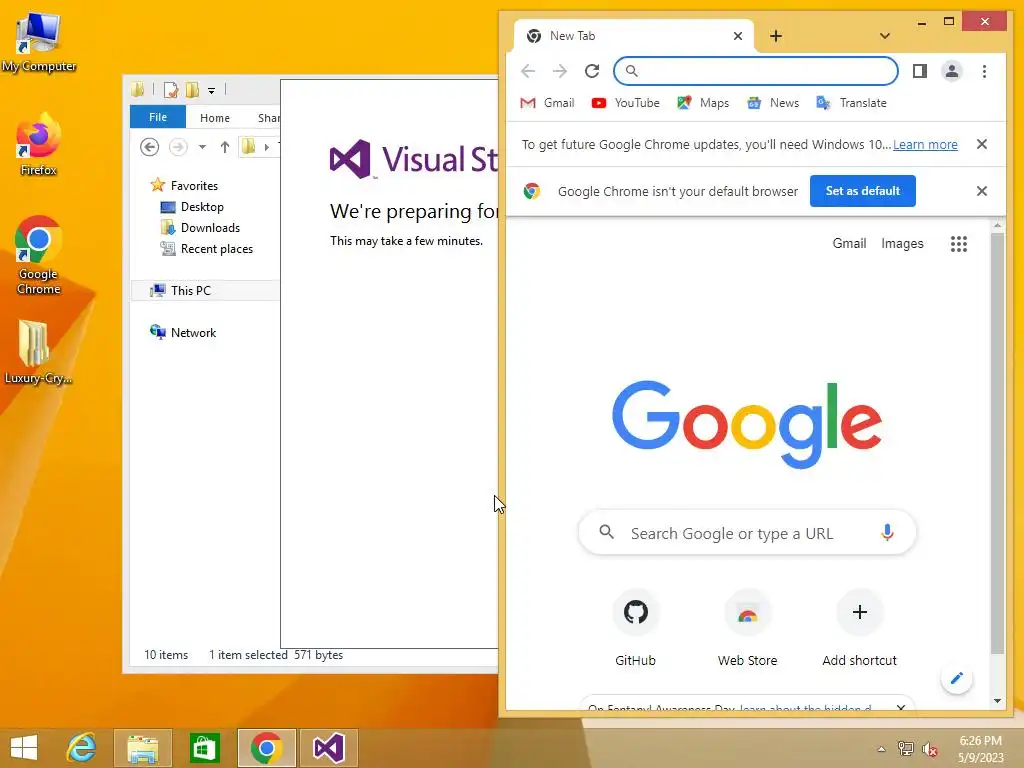Follow the Learn more link
This screenshot has height=768, width=1024.
click(925, 144)
